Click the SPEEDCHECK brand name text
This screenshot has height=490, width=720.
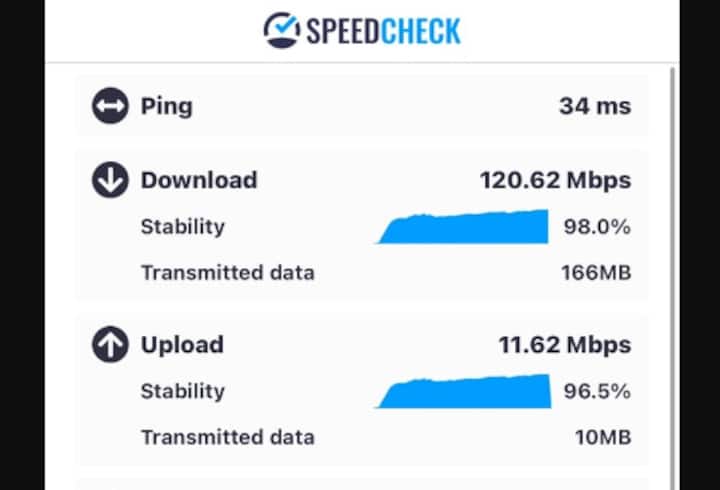(384, 30)
